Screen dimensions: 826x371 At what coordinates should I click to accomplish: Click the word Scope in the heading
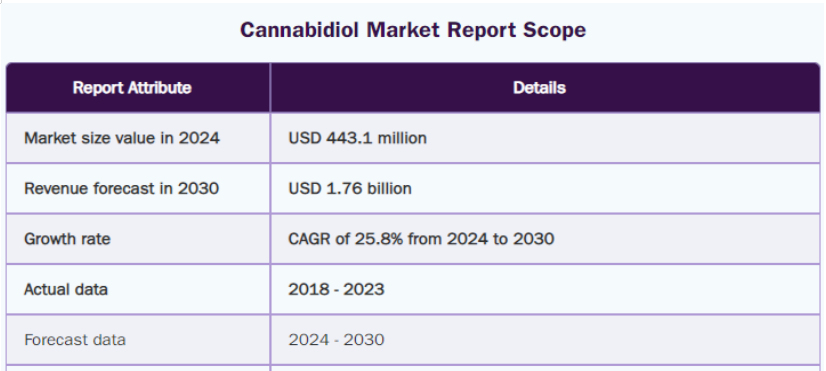coord(554,31)
